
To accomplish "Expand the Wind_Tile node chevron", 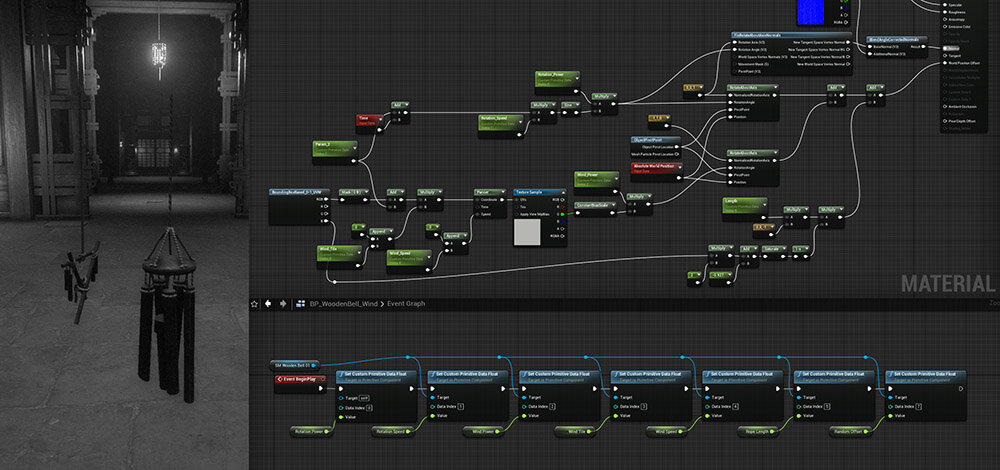I will 359,253.
